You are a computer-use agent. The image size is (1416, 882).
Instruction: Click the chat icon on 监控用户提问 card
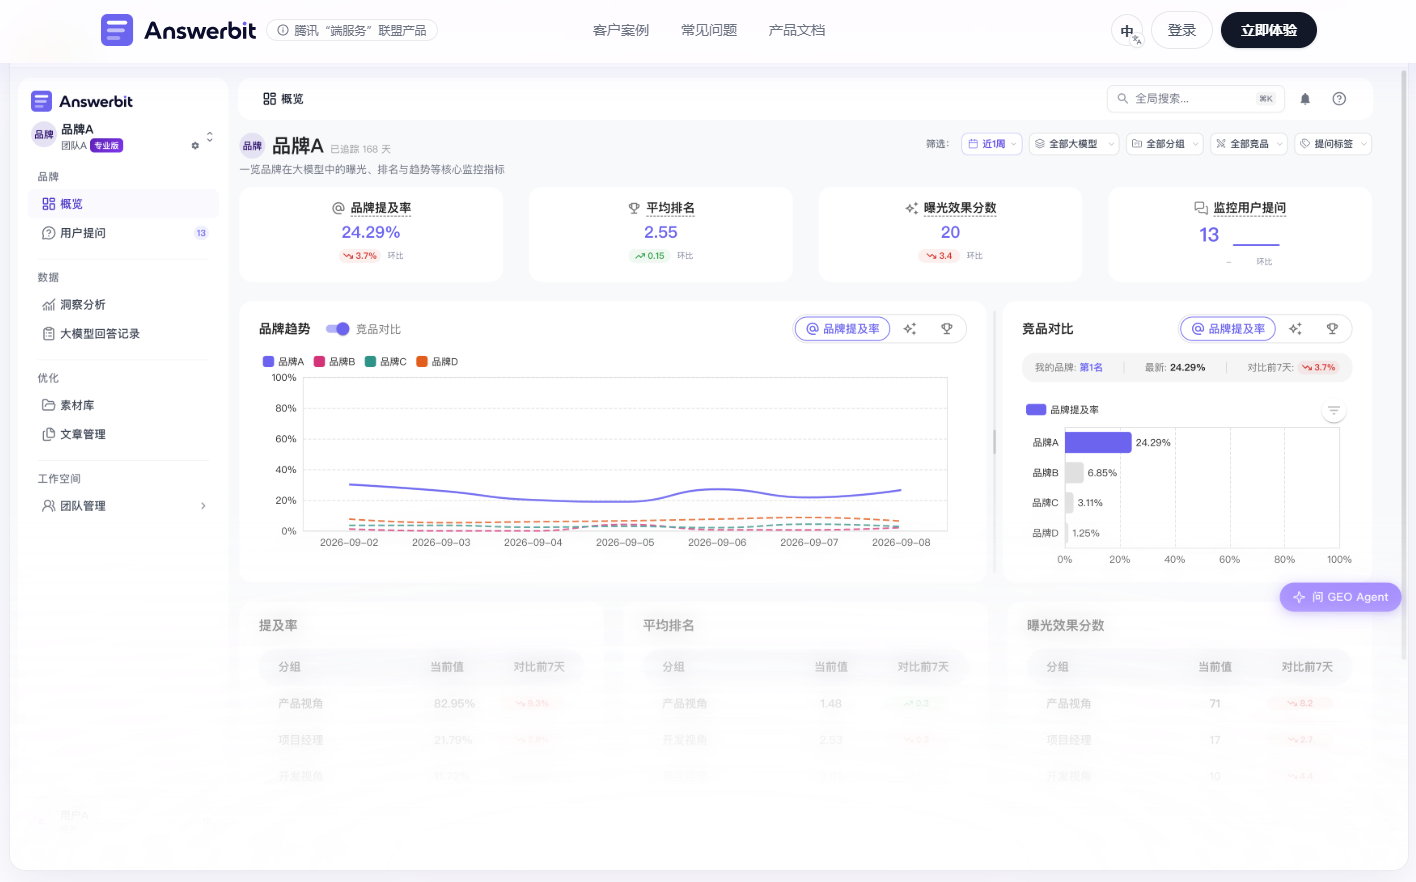pos(1201,208)
